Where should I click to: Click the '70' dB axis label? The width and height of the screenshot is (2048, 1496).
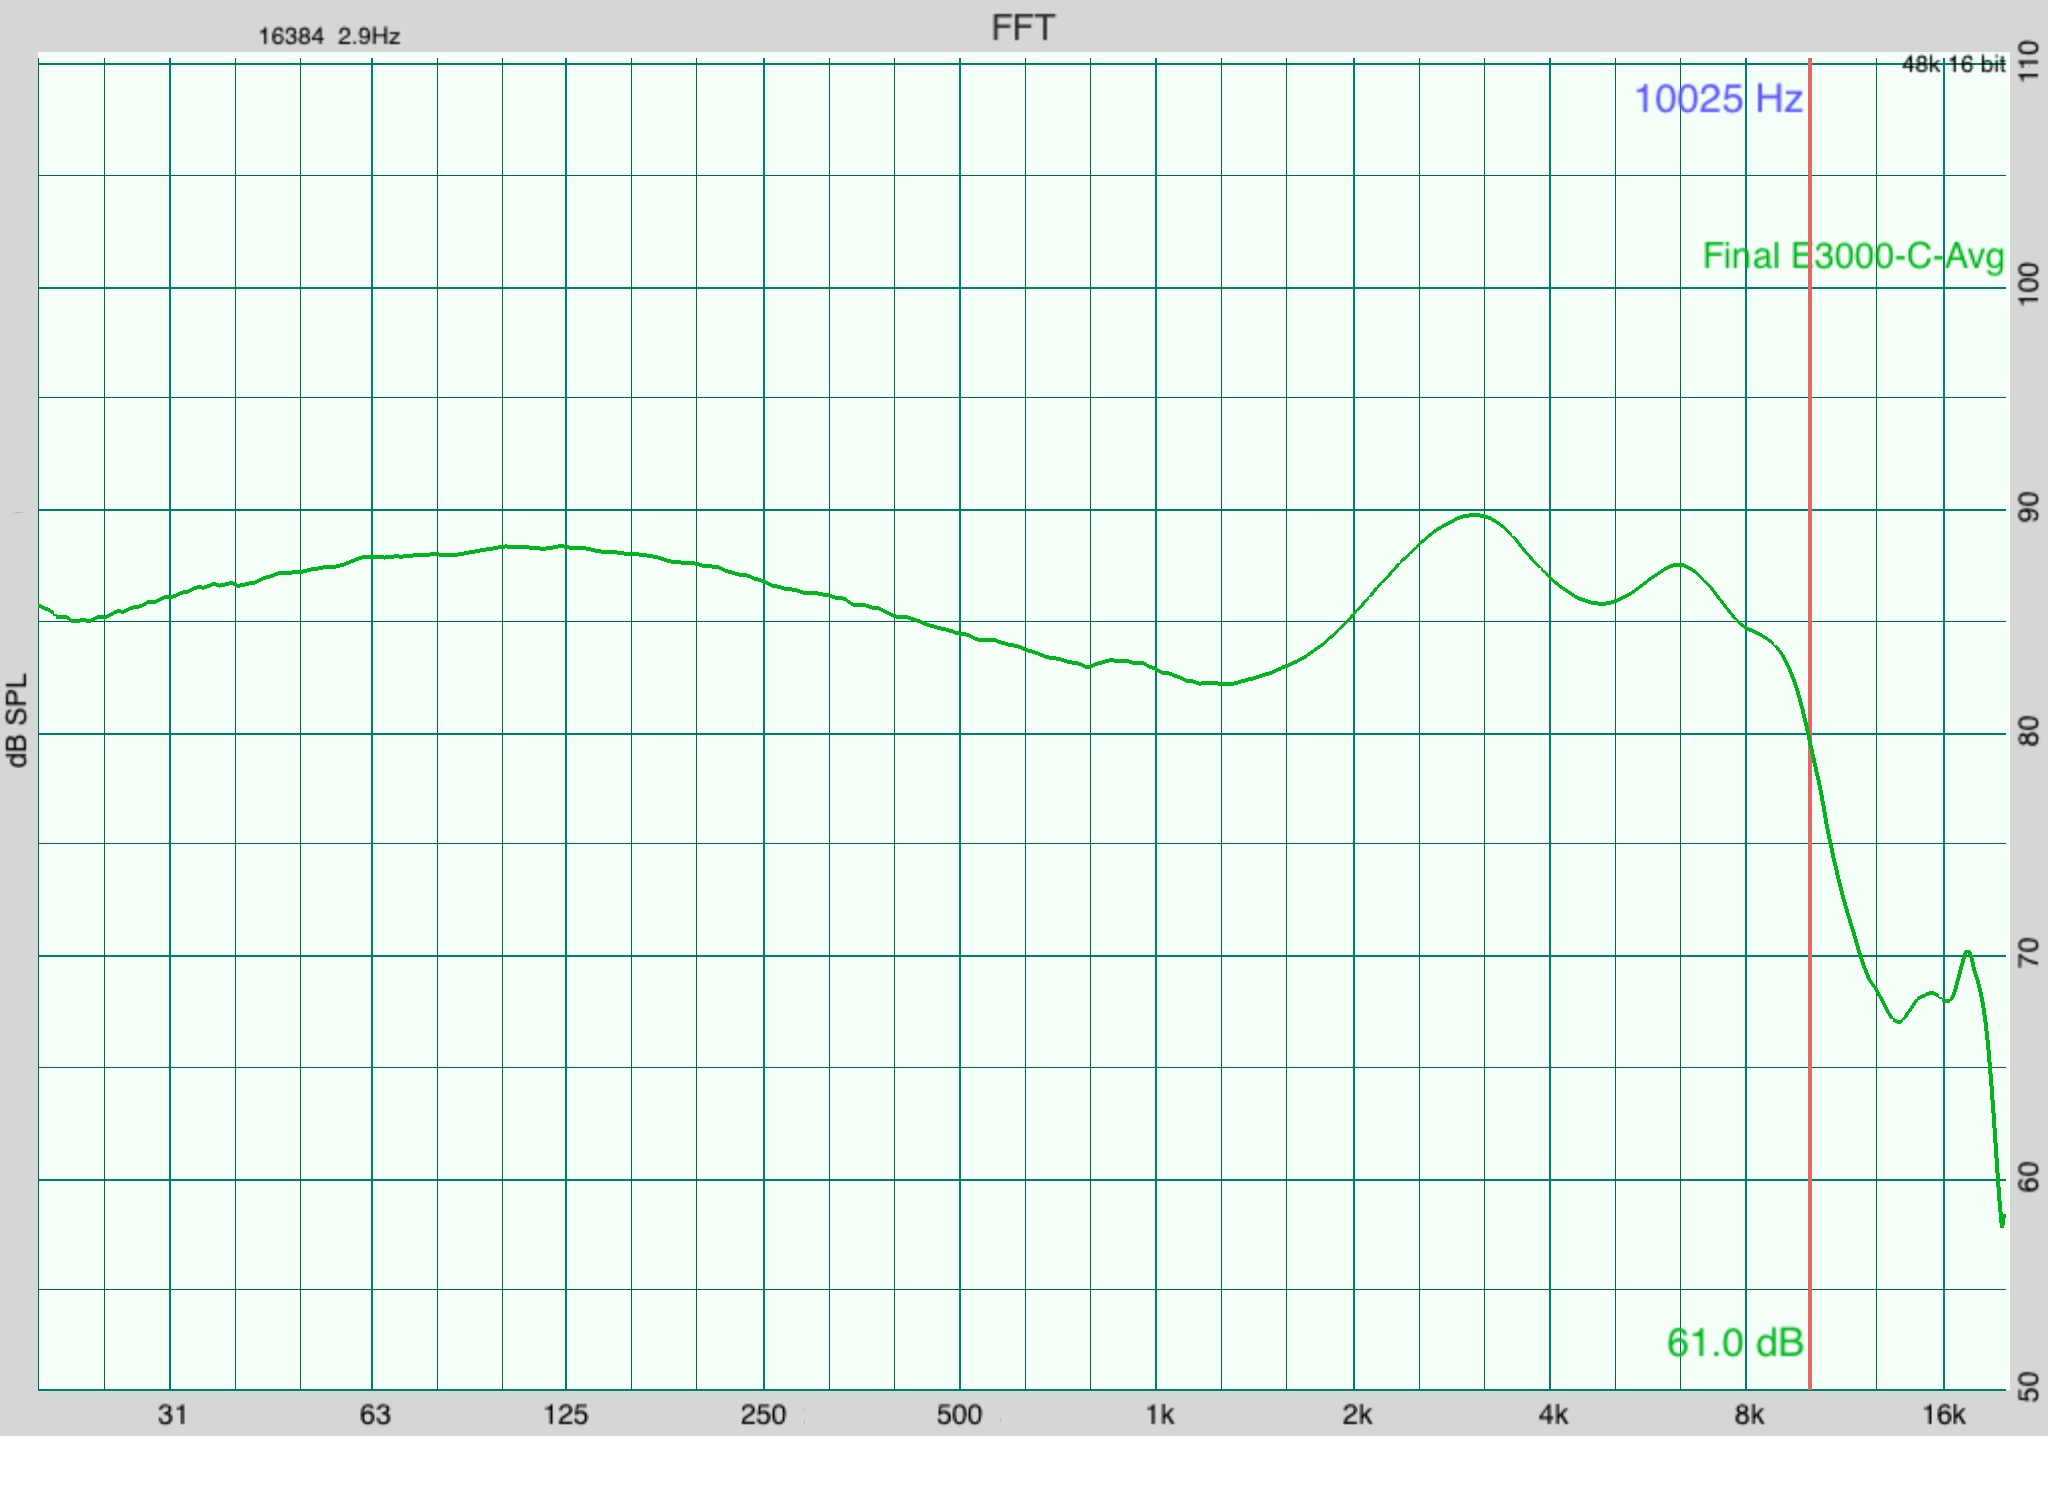[2029, 954]
